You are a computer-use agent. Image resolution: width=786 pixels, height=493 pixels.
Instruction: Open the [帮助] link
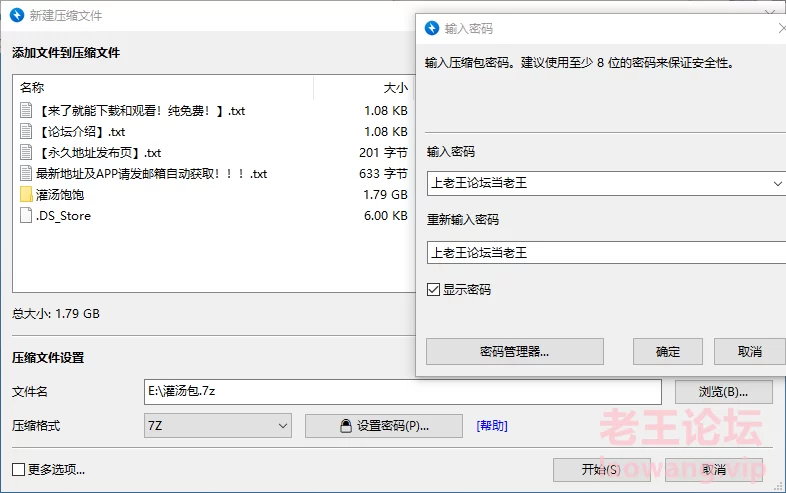(492, 426)
